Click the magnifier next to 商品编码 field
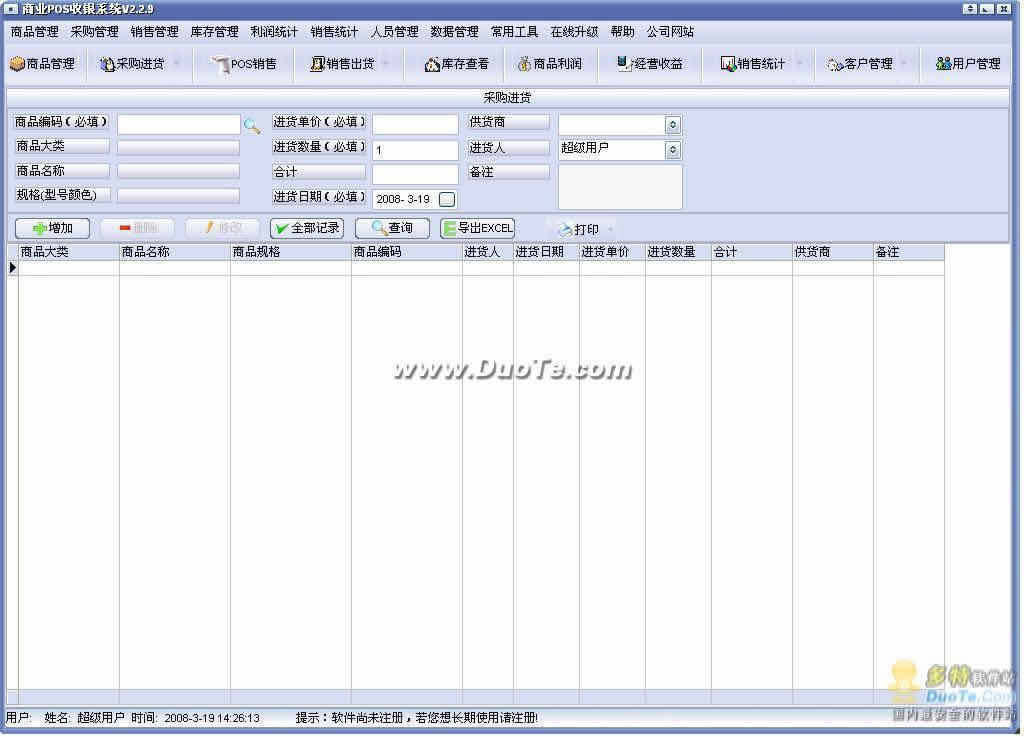The height and width of the screenshot is (738, 1024). (x=252, y=126)
